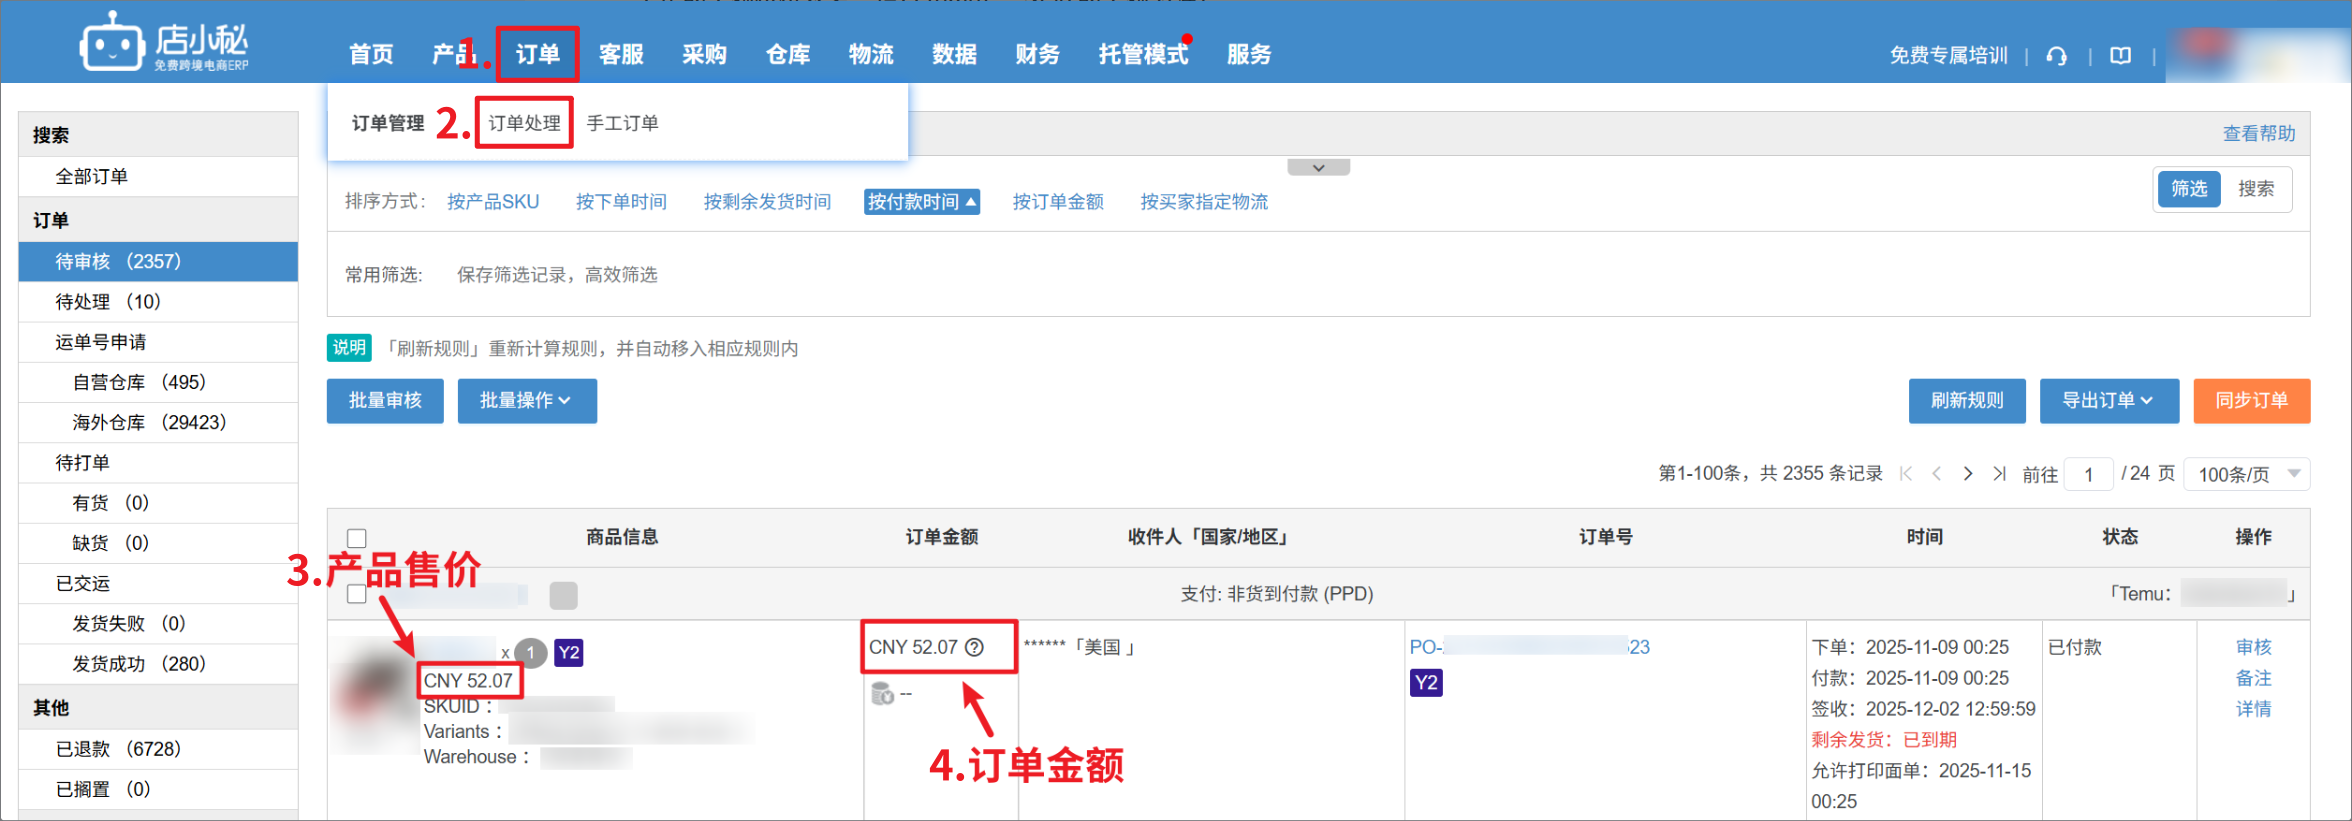Tick the select-all checkbox in table header
Image resolution: width=2352 pixels, height=821 pixels.
click(x=357, y=538)
